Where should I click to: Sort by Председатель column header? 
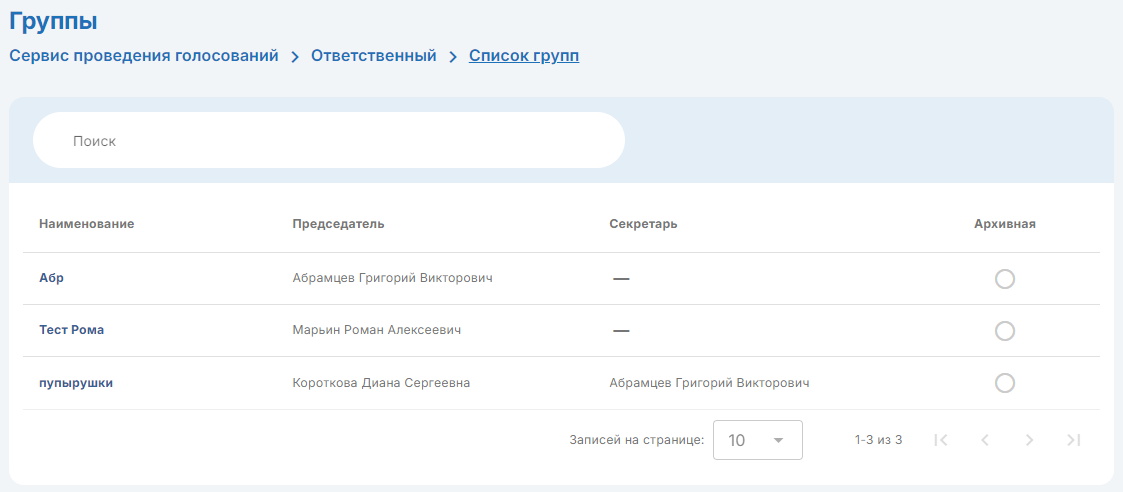[338, 224]
